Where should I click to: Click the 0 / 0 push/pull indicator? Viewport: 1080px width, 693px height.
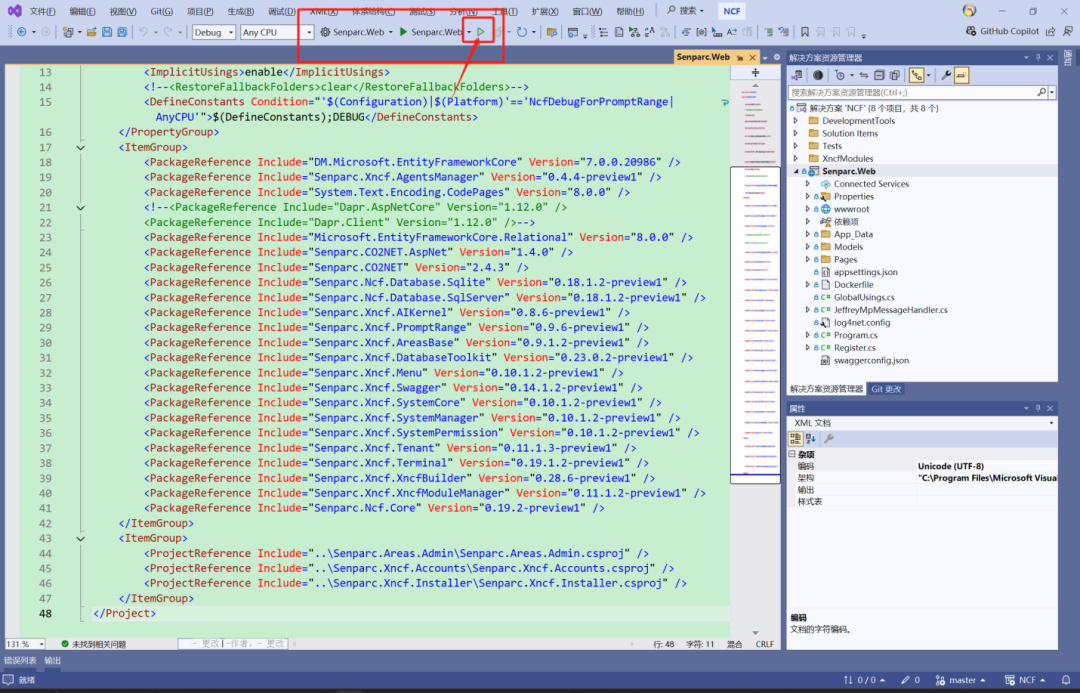click(x=864, y=680)
